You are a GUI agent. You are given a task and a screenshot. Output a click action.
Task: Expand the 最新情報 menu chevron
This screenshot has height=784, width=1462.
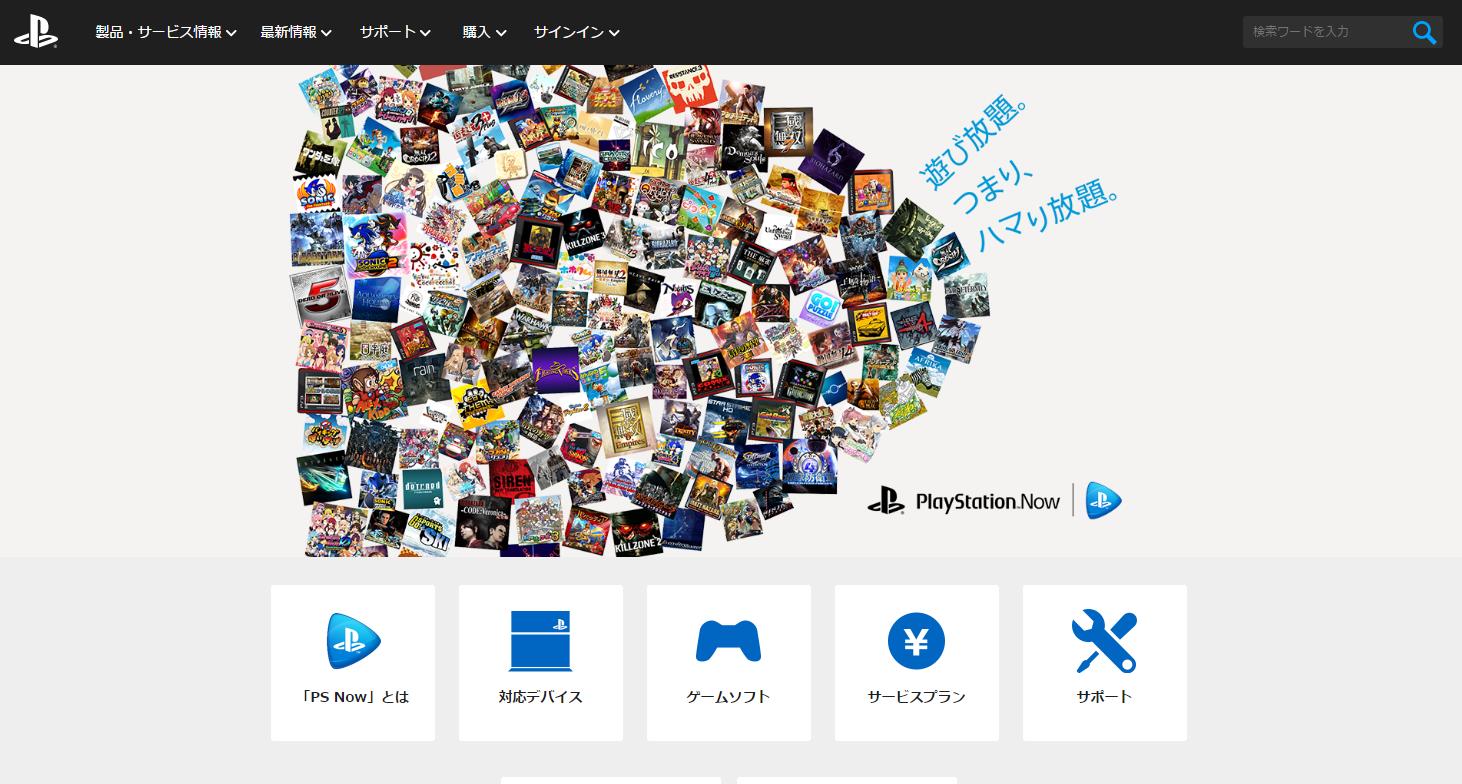coord(327,33)
